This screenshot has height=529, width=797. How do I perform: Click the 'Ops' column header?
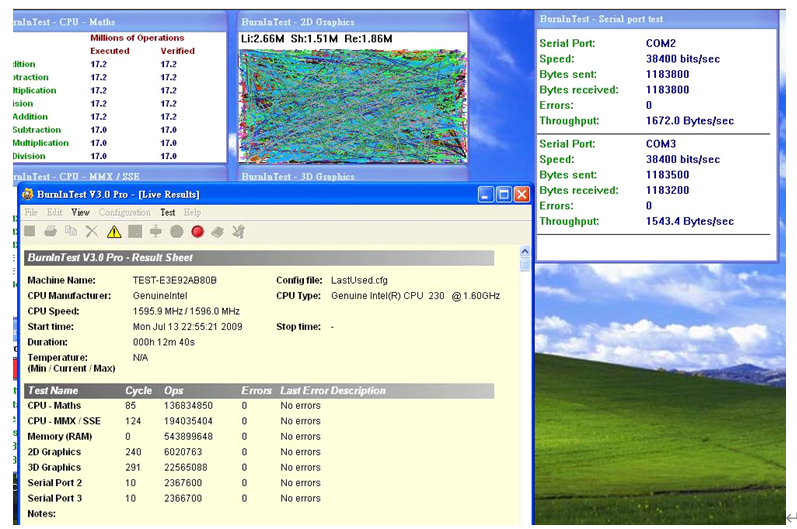[173, 390]
